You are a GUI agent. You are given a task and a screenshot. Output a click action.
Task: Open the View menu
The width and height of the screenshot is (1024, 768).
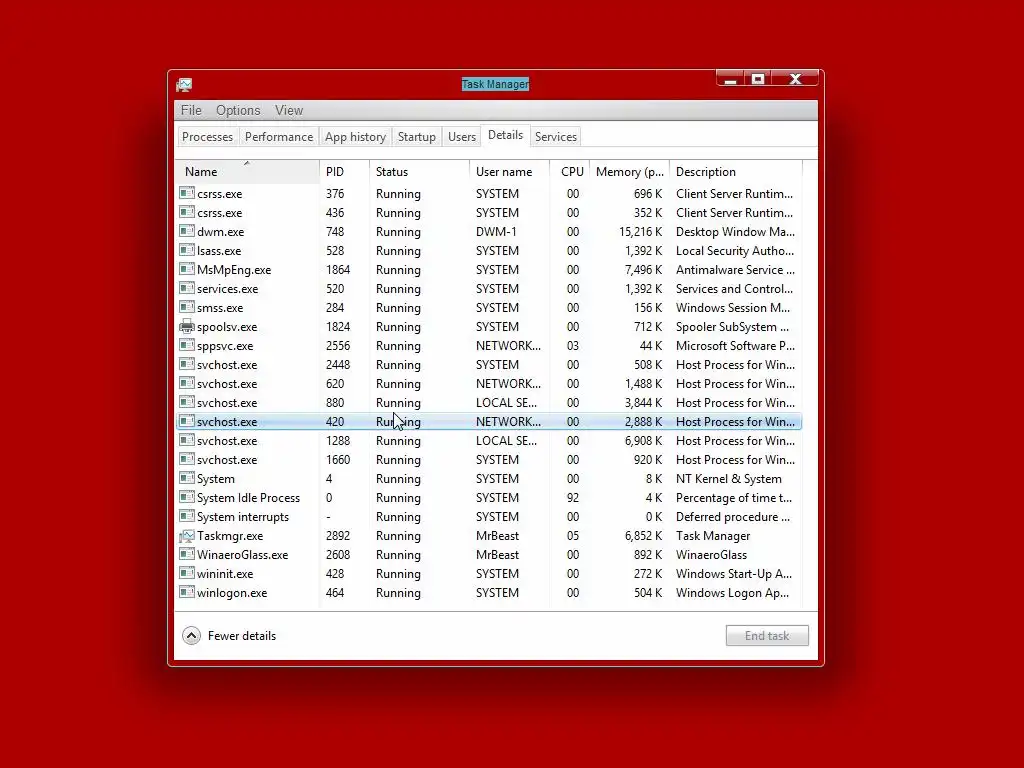(289, 110)
